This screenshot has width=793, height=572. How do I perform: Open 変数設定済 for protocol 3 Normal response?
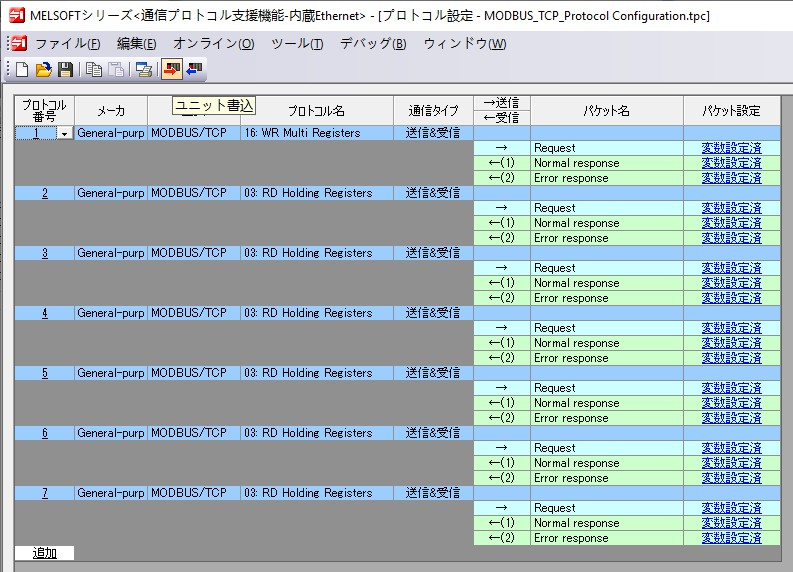click(x=731, y=283)
